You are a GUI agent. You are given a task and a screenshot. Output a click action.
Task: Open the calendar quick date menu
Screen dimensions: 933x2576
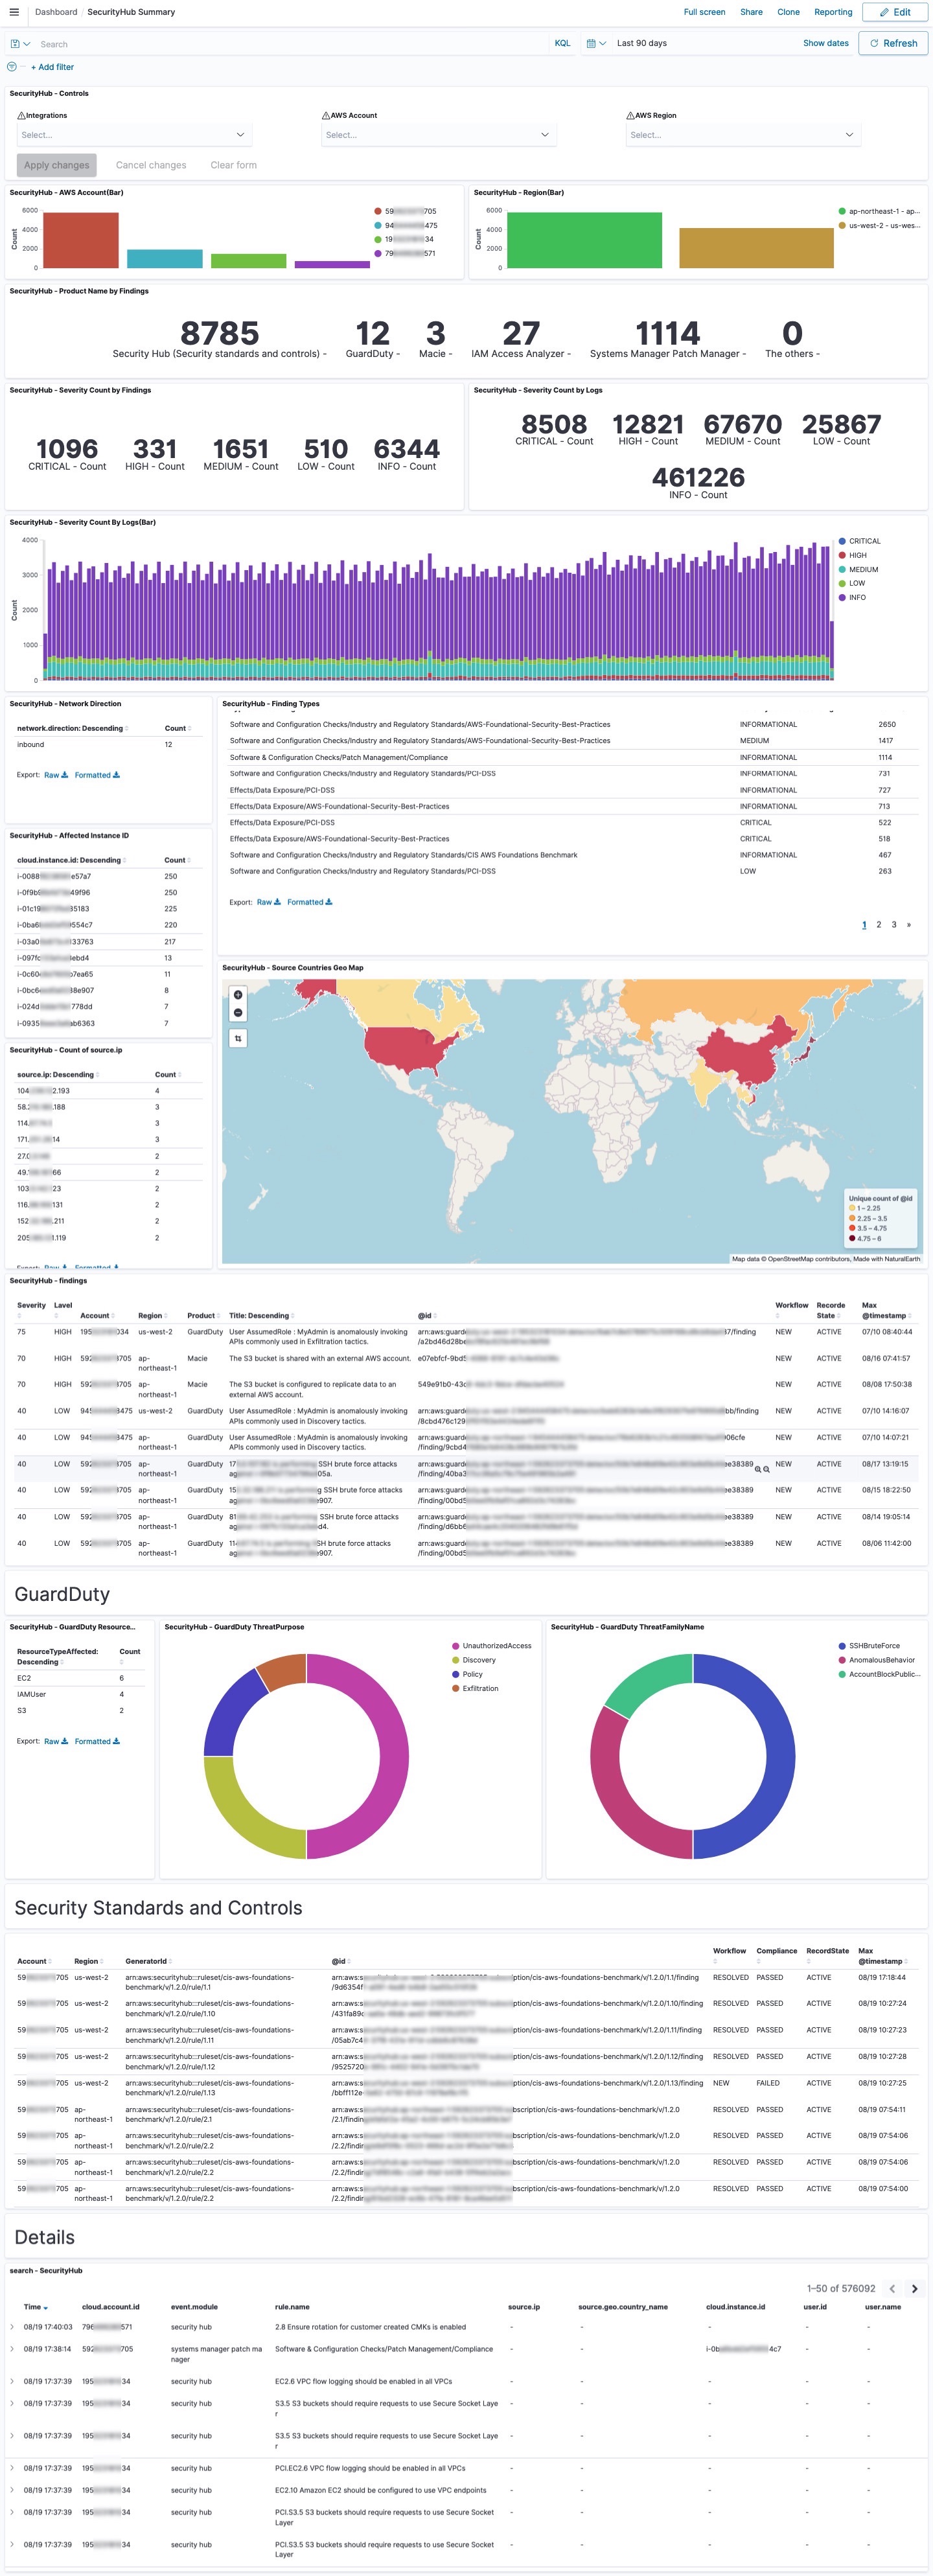tap(596, 44)
